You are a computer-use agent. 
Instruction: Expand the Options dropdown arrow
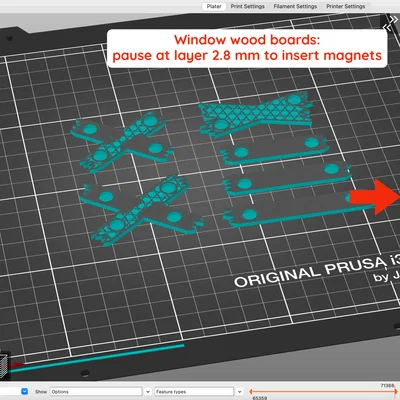coord(148,392)
